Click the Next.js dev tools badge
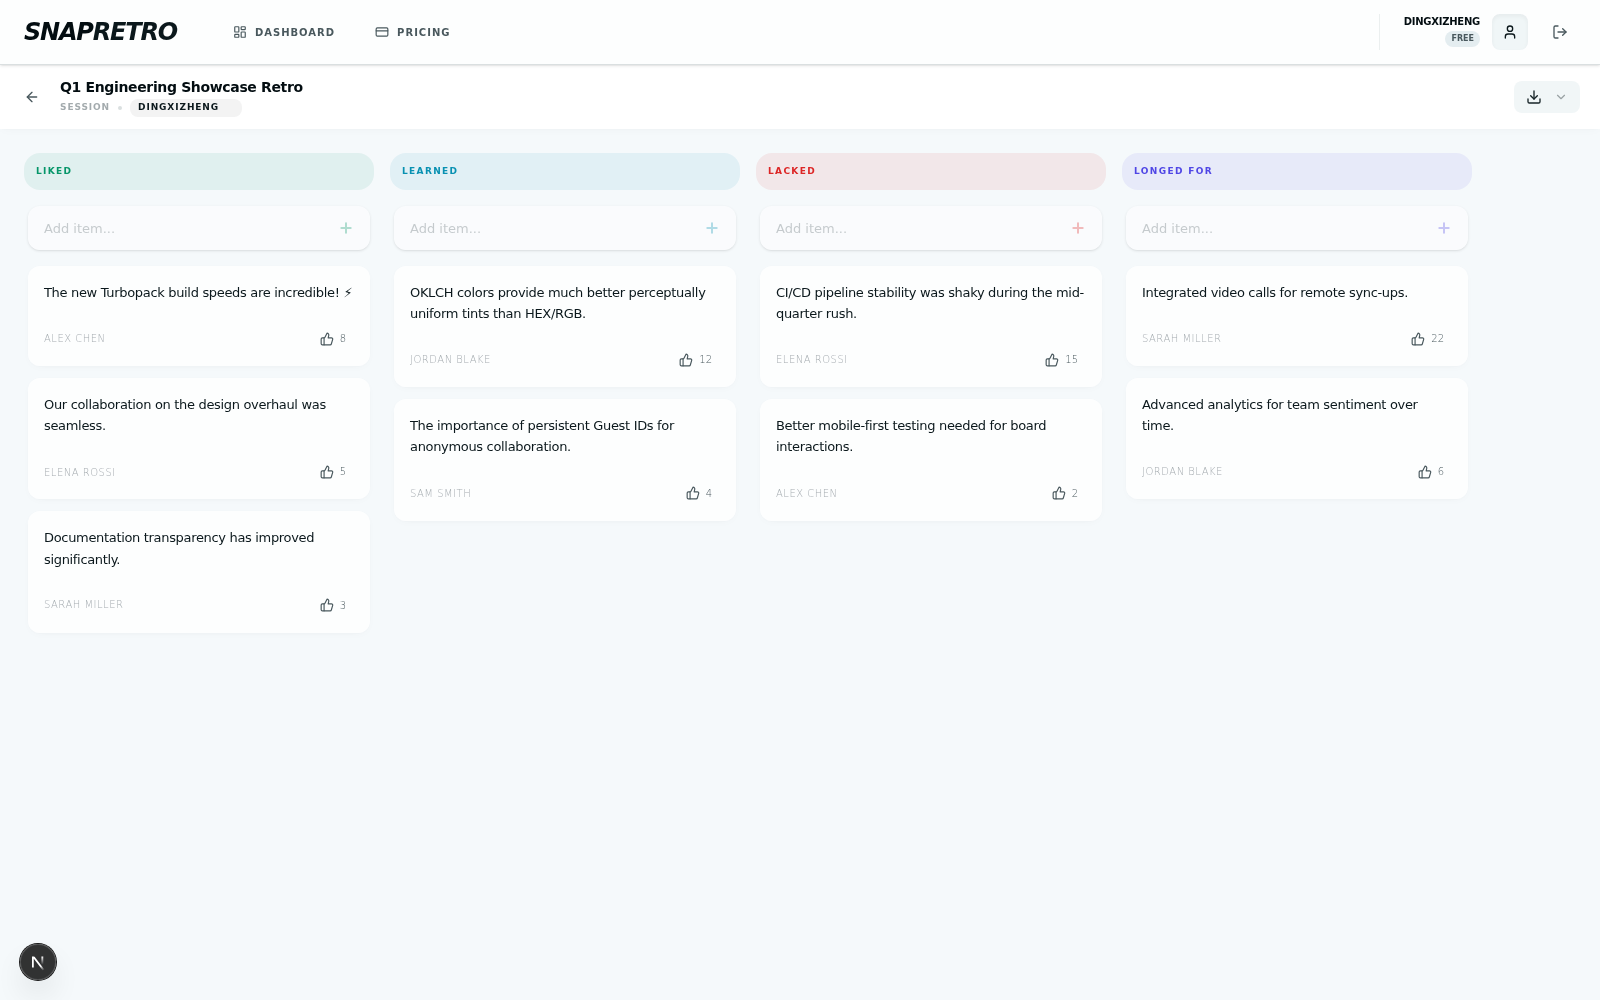Viewport: 1600px width, 1000px height. (38, 962)
